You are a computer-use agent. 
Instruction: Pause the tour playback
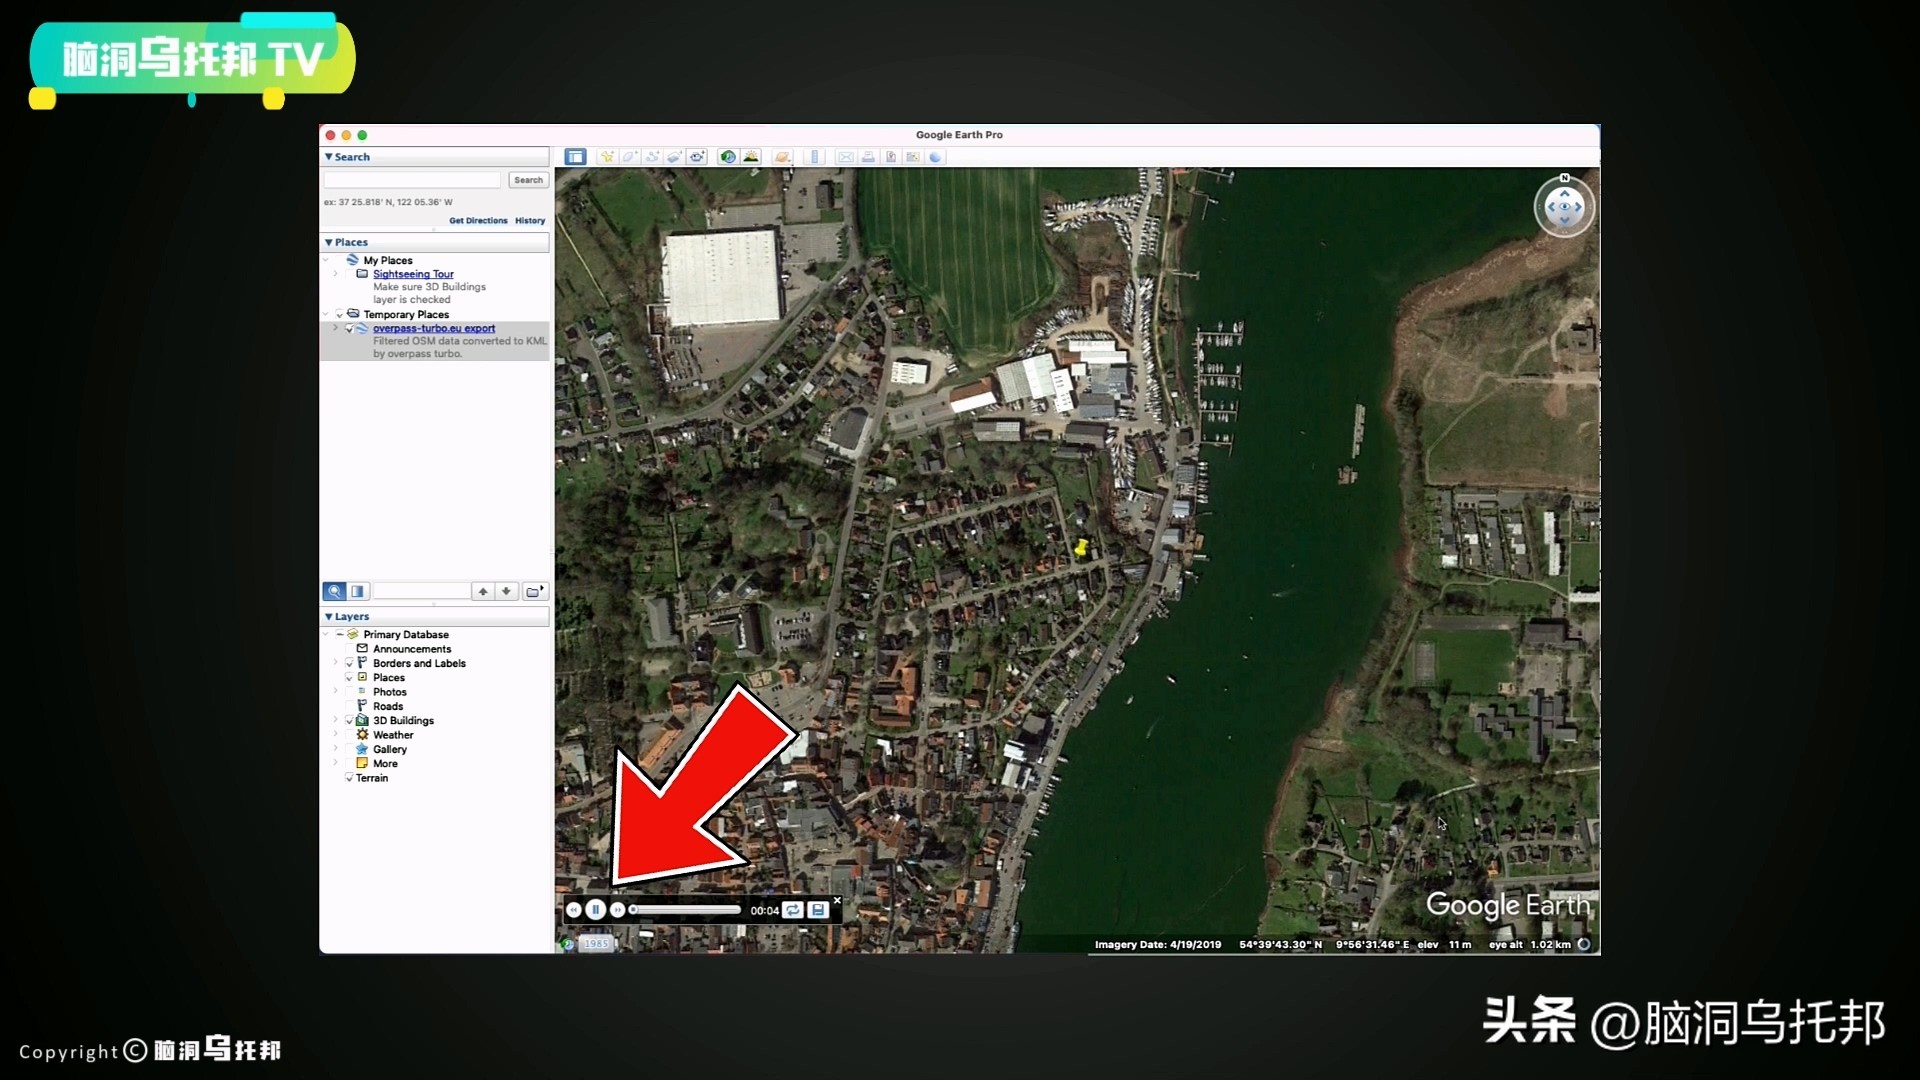pos(596,910)
